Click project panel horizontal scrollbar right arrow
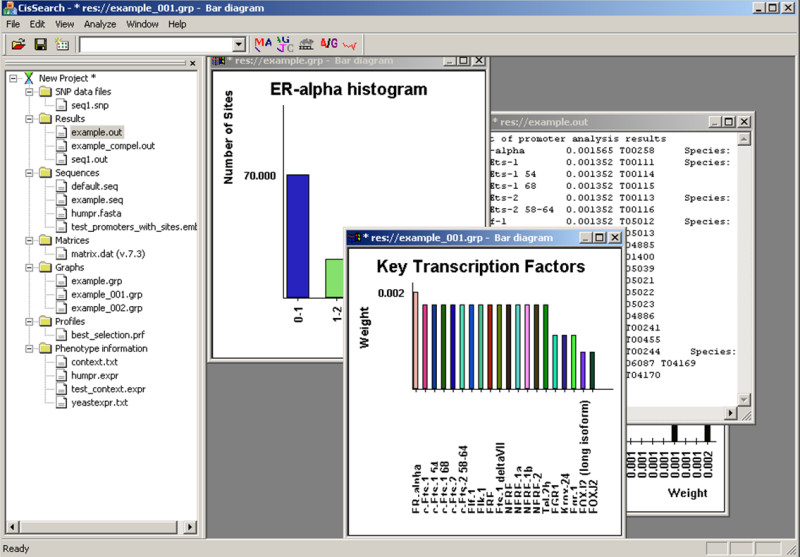Image resolution: width=800 pixels, height=557 pixels. point(190,527)
